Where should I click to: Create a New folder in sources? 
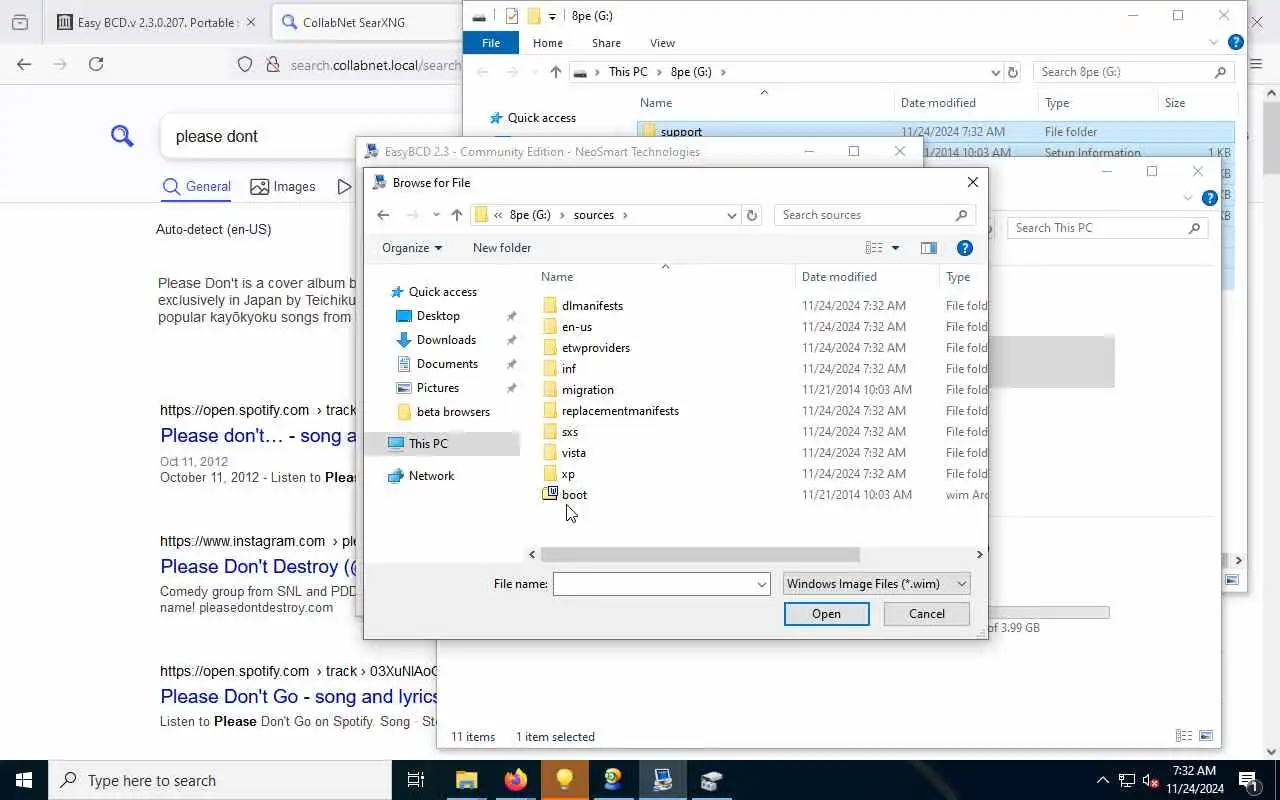pyautogui.click(x=502, y=248)
